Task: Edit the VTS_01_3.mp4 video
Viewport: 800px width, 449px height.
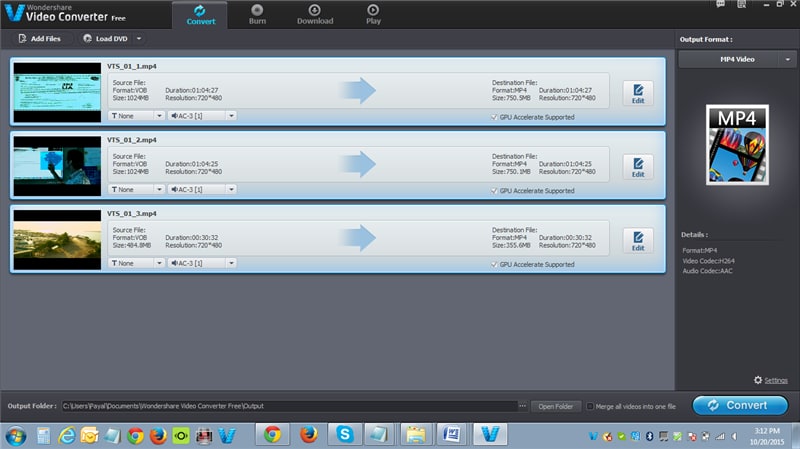Action: pyautogui.click(x=638, y=241)
